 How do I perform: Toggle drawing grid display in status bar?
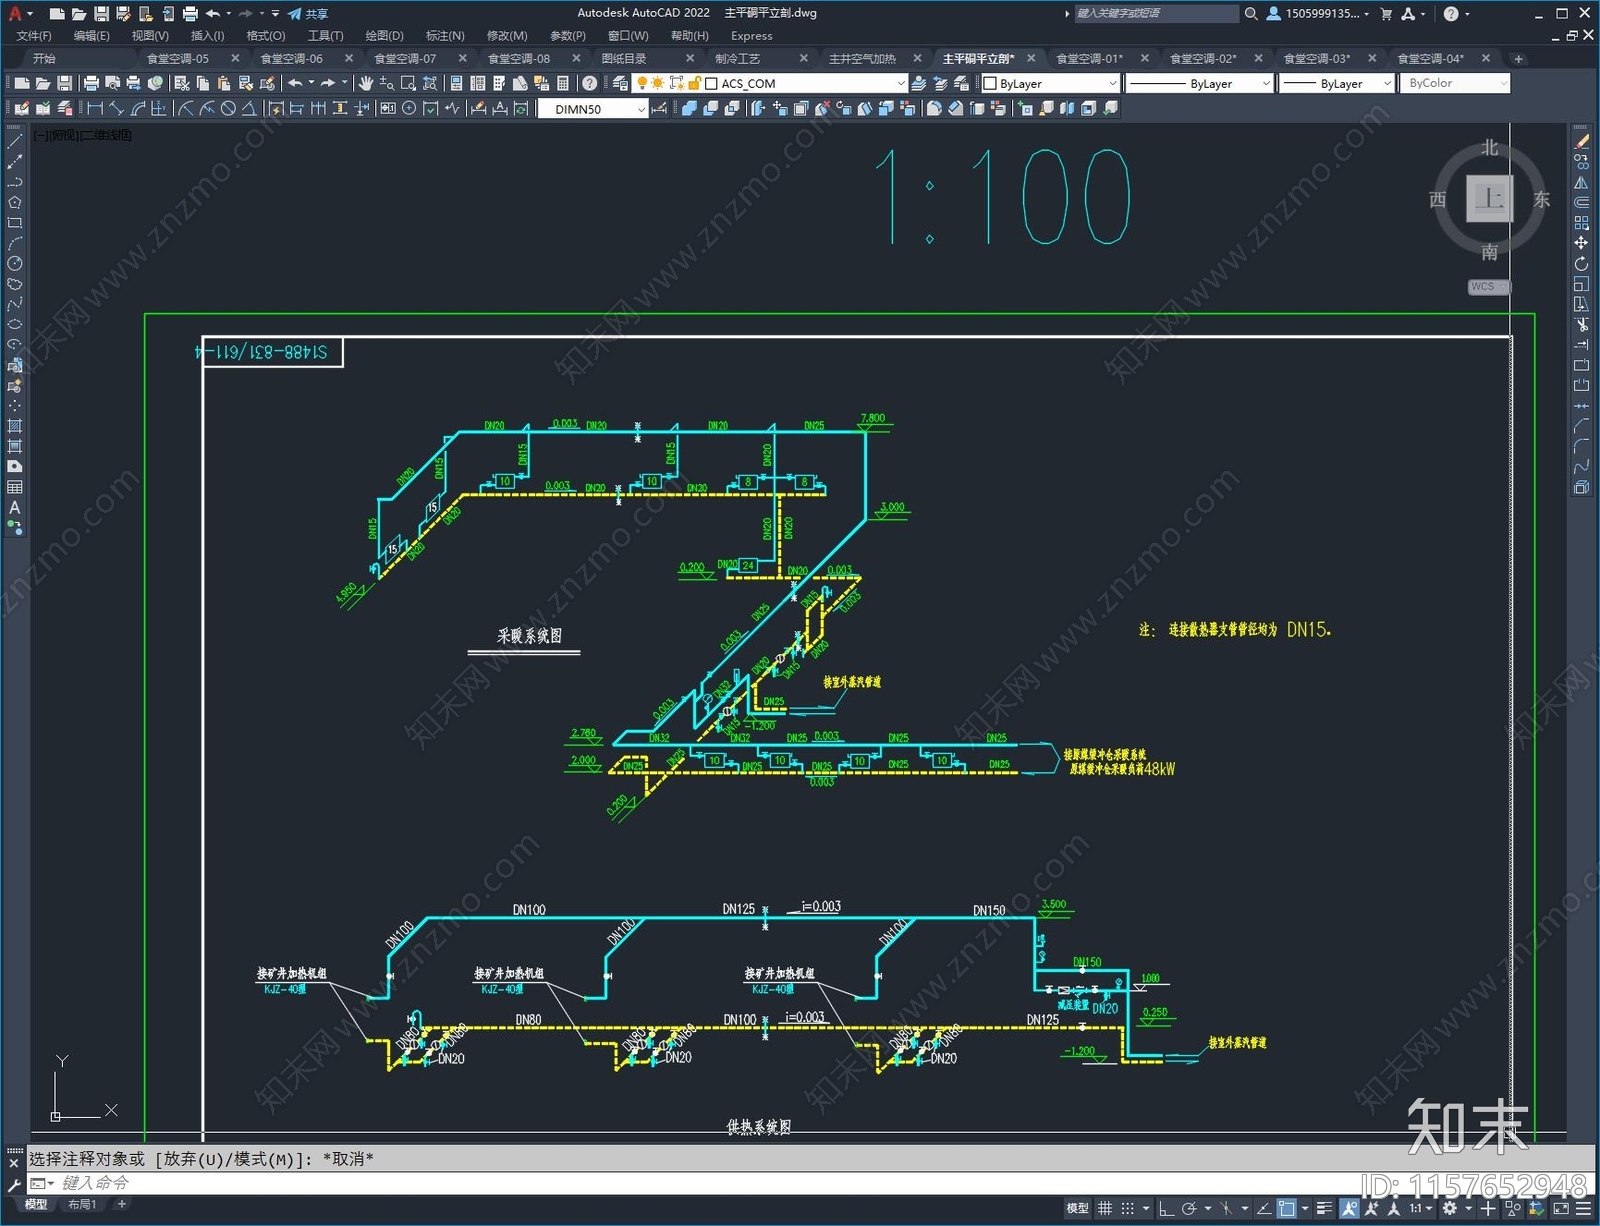1104,1208
